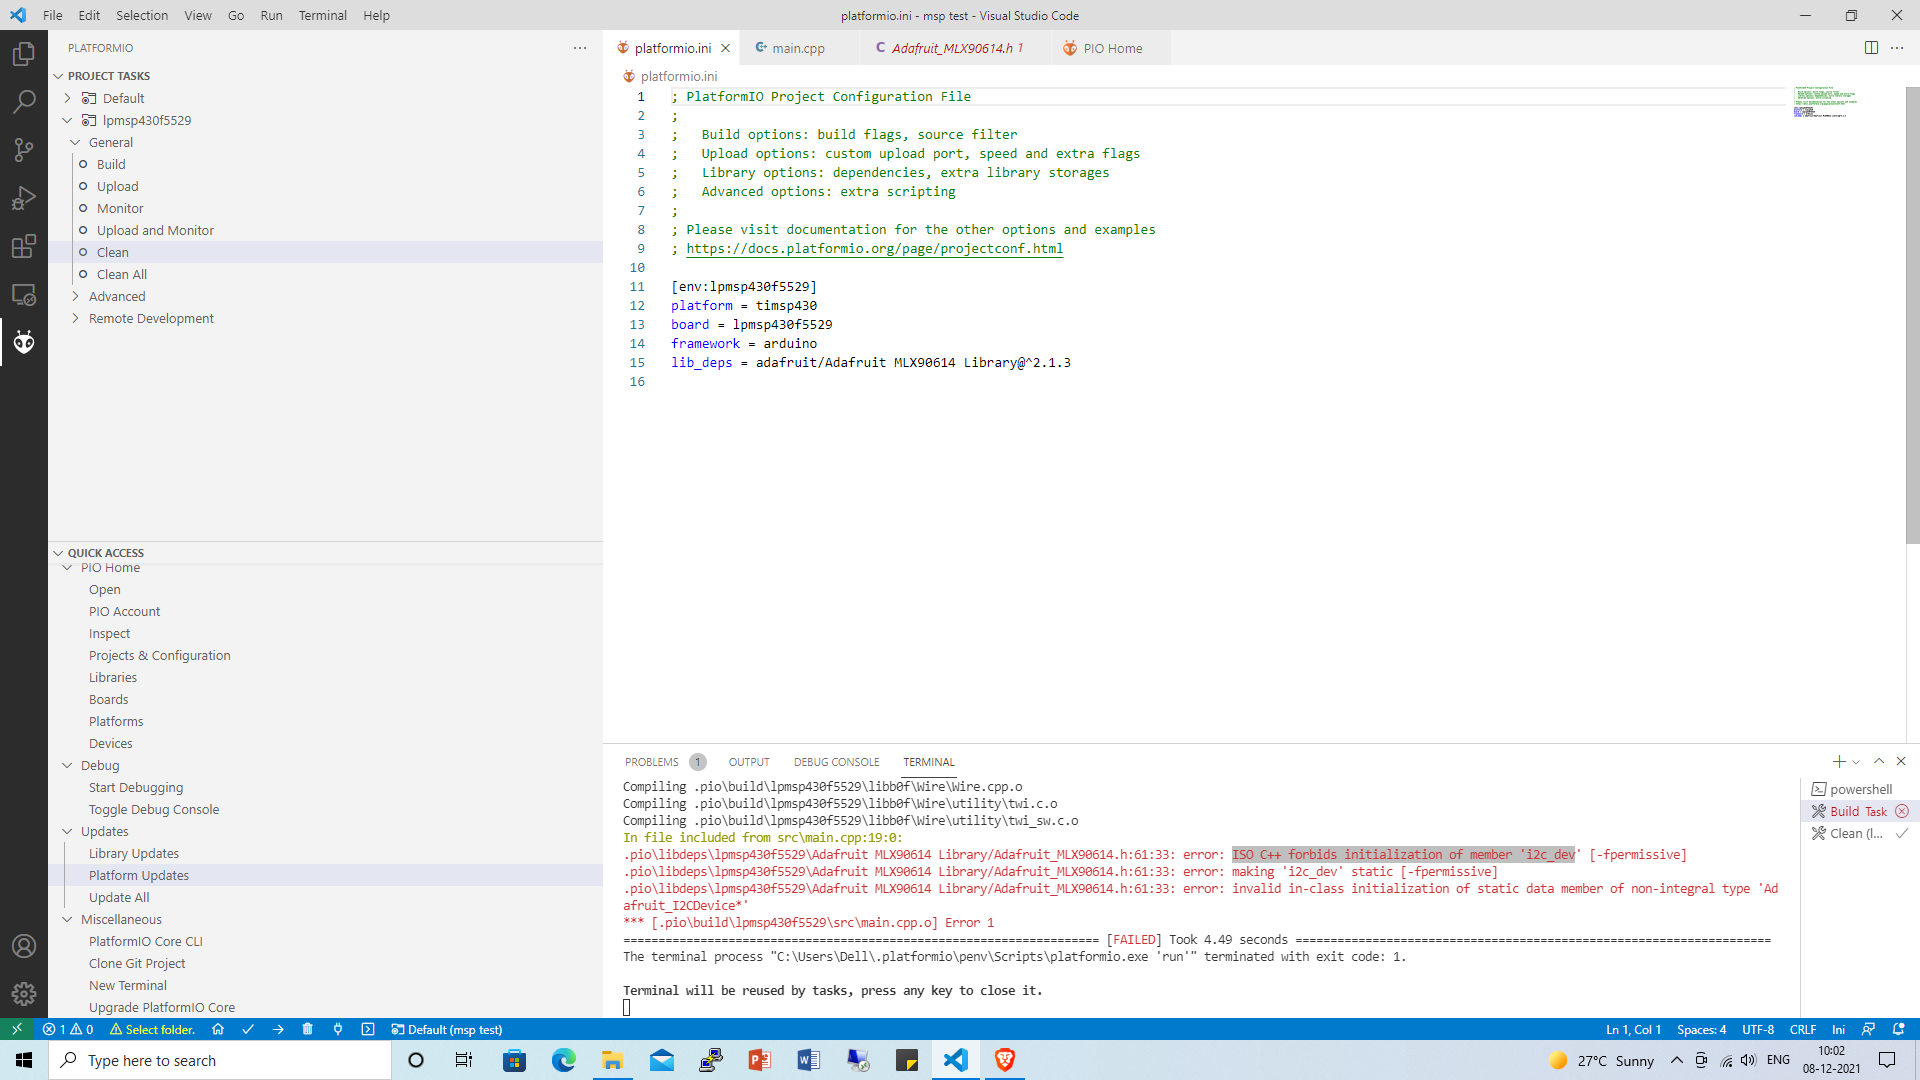Open editor More Actions ellipsis
Screen dimensions: 1920x1080
tap(1897, 48)
